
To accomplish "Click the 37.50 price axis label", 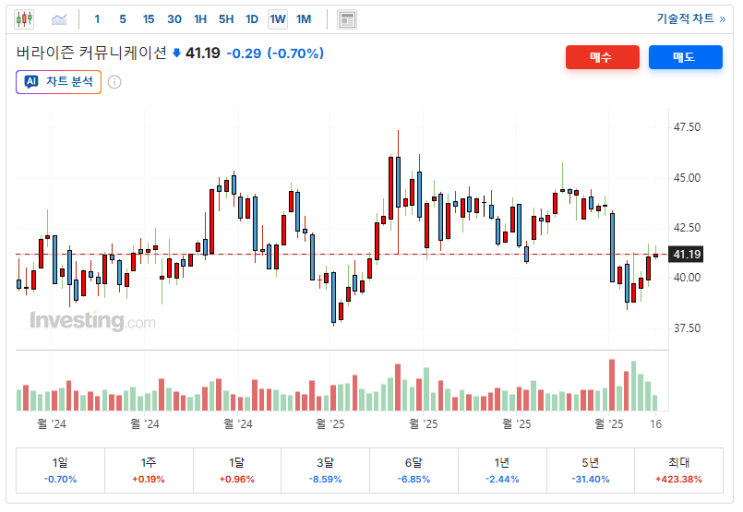I will click(x=687, y=328).
